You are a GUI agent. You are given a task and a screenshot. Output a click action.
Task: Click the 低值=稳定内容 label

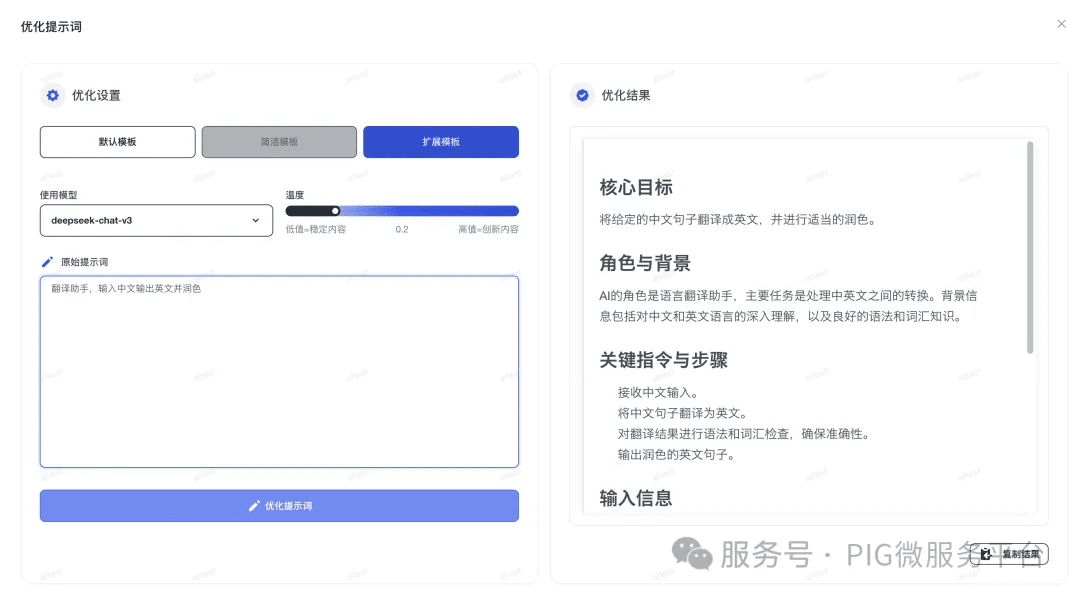(x=316, y=229)
